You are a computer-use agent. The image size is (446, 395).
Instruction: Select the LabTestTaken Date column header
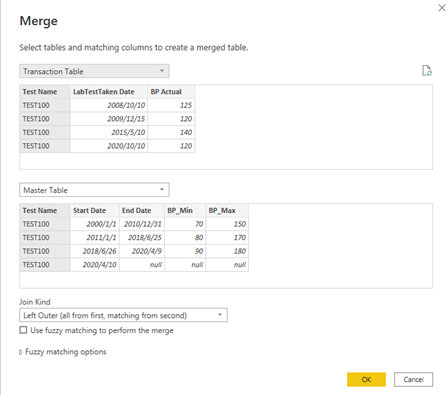[x=109, y=92]
